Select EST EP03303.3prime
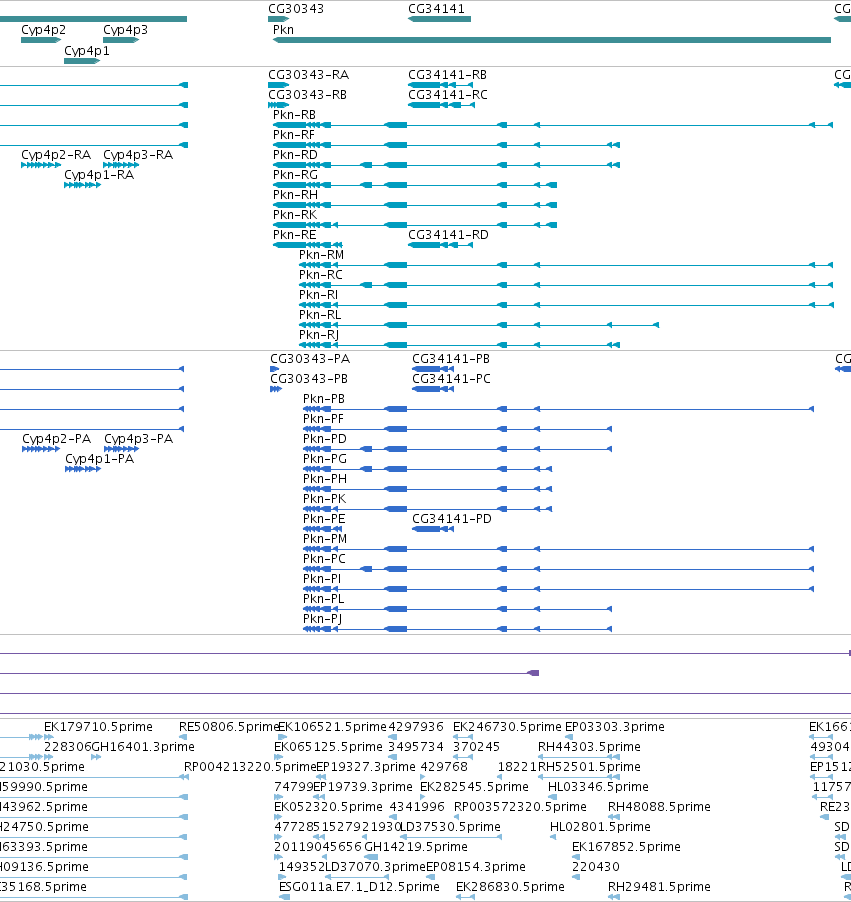 coord(615,727)
